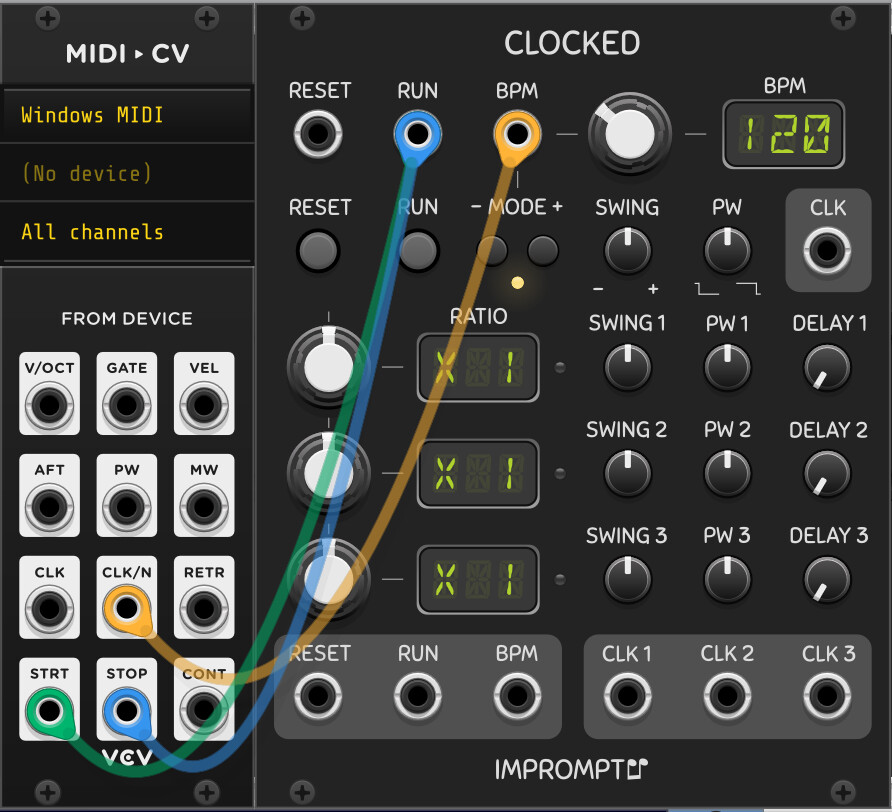Click the master PW knob
This screenshot has height=812, width=892.
click(x=727, y=250)
